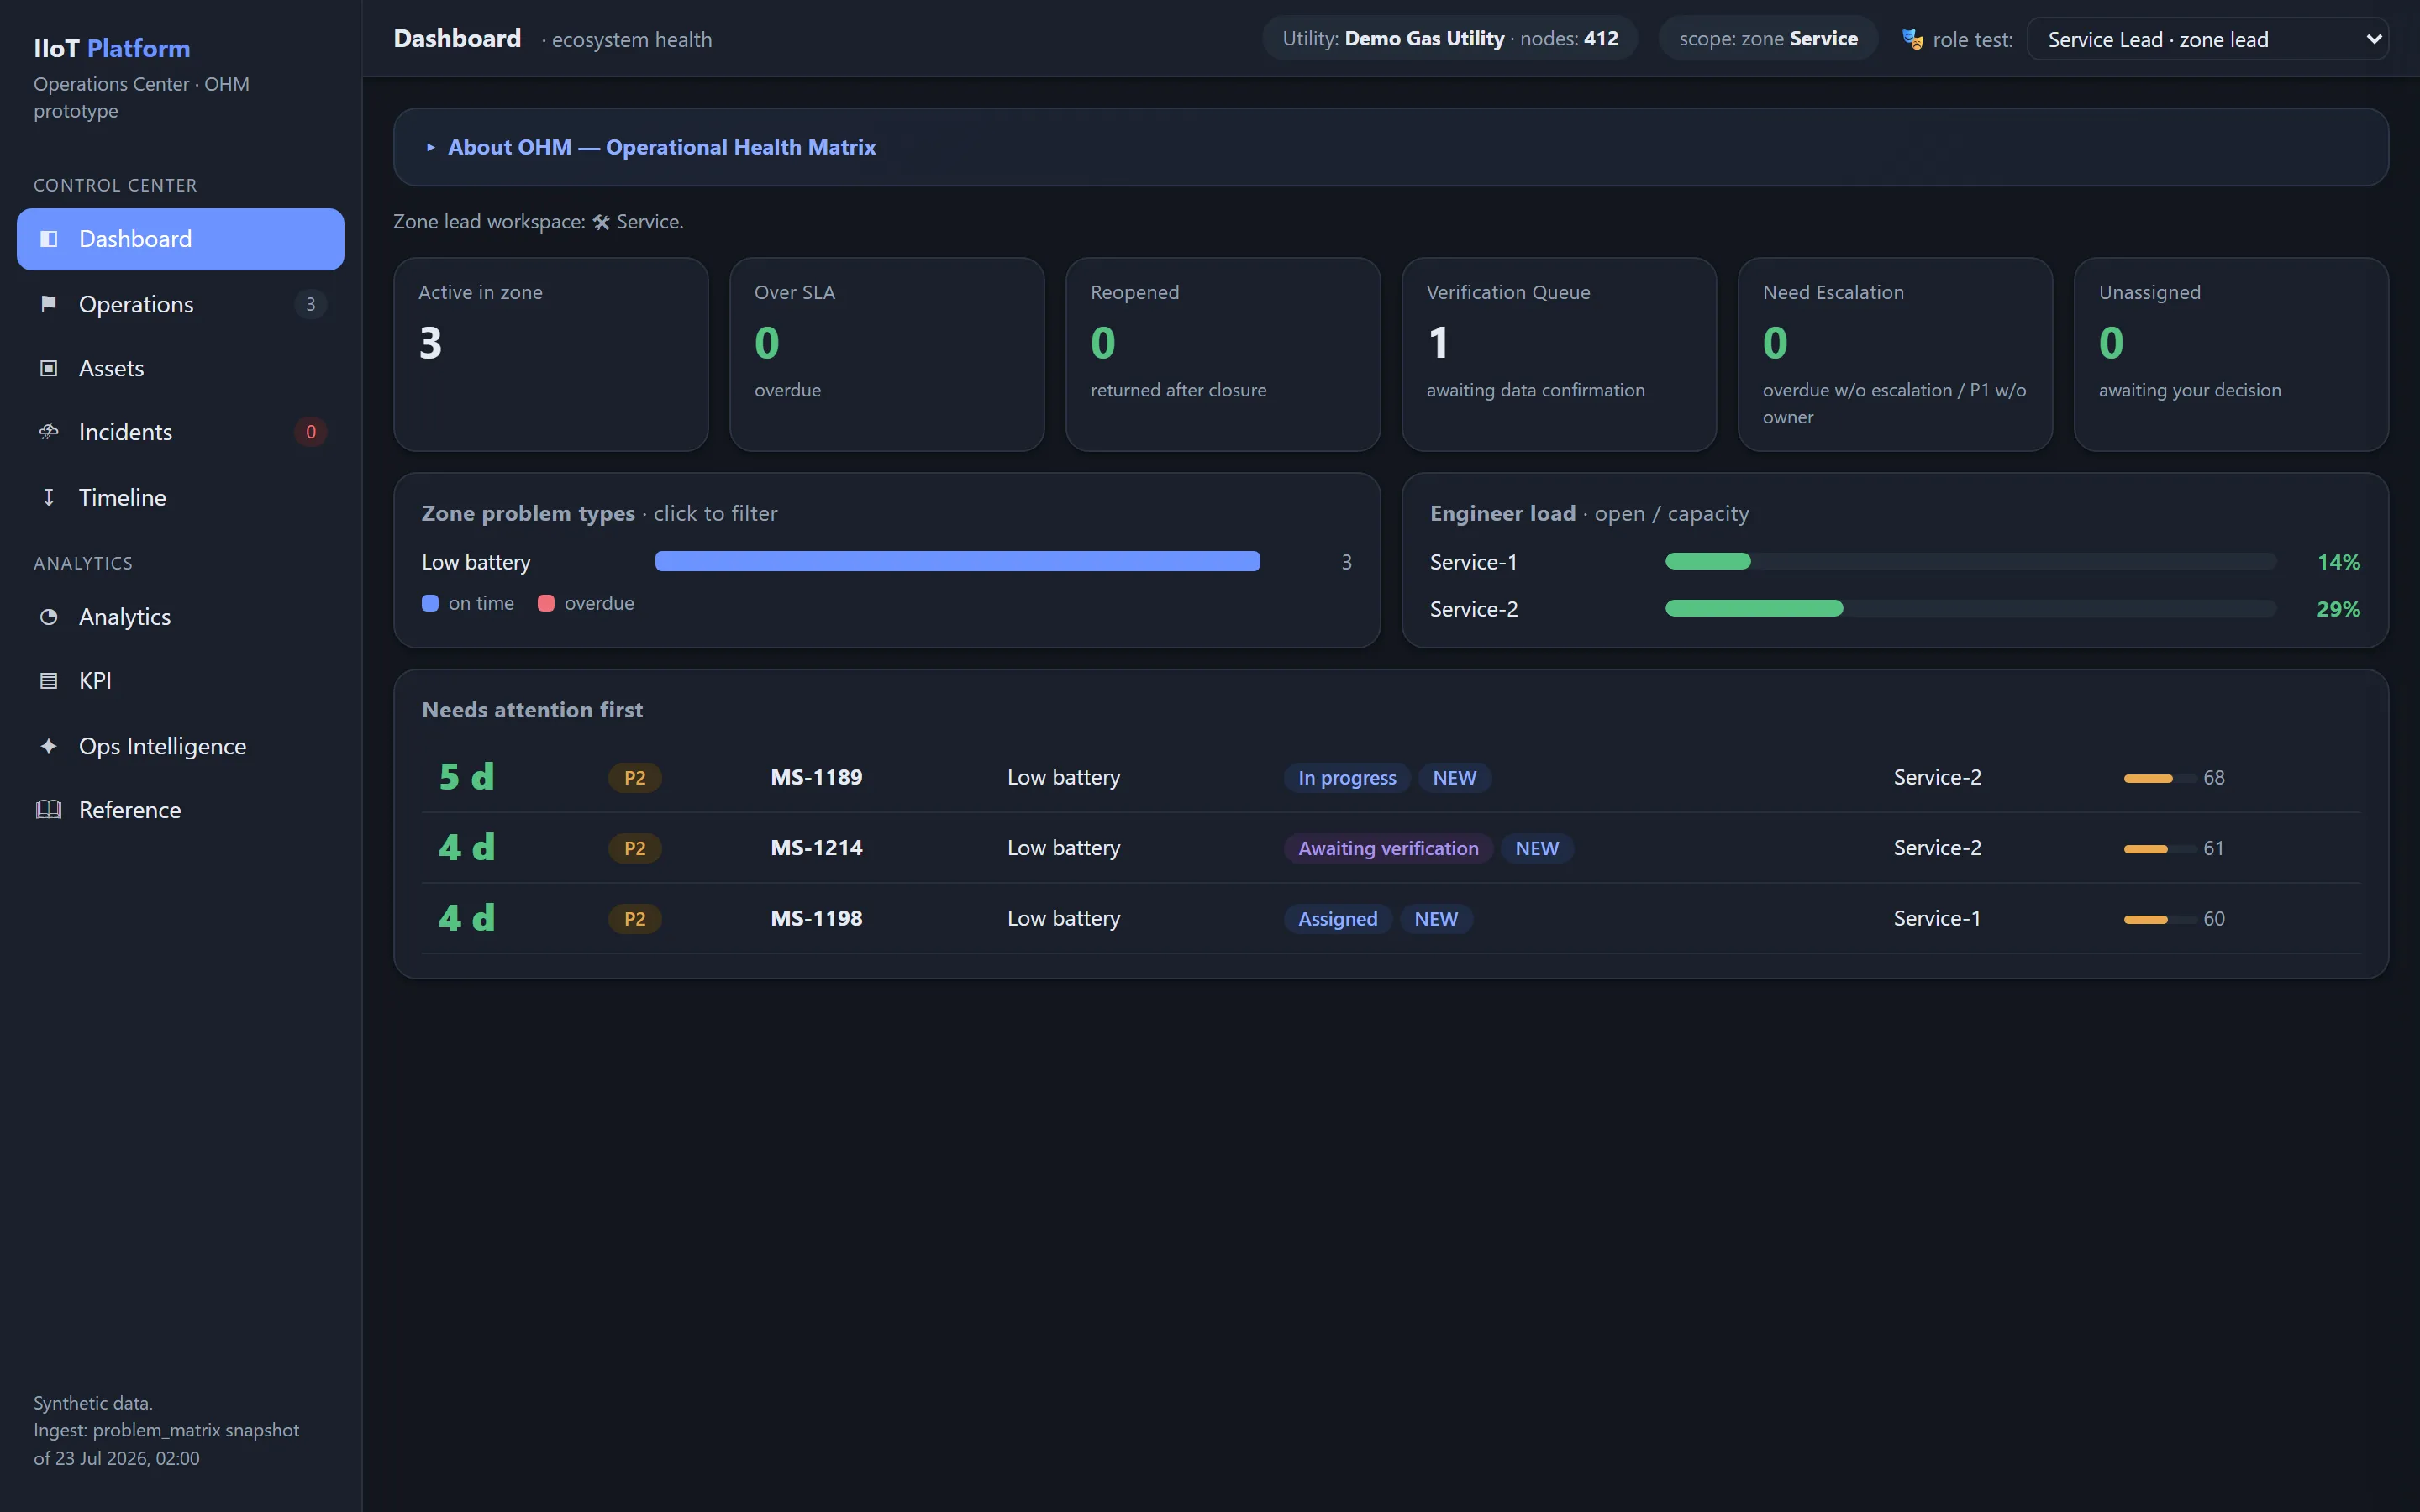Click the KPI list icon
This screenshot has height=1512, width=2420.
point(48,681)
